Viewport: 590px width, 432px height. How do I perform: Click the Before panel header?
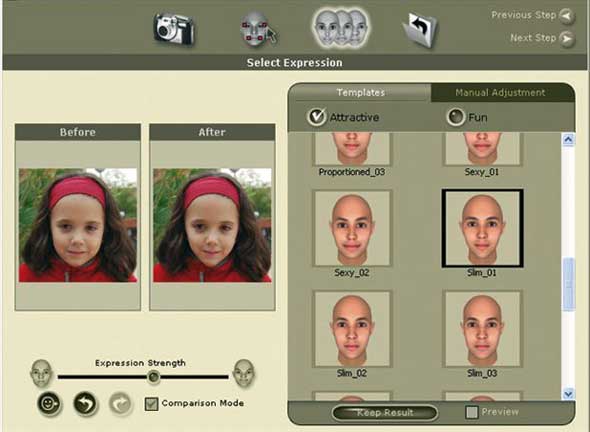click(78, 132)
